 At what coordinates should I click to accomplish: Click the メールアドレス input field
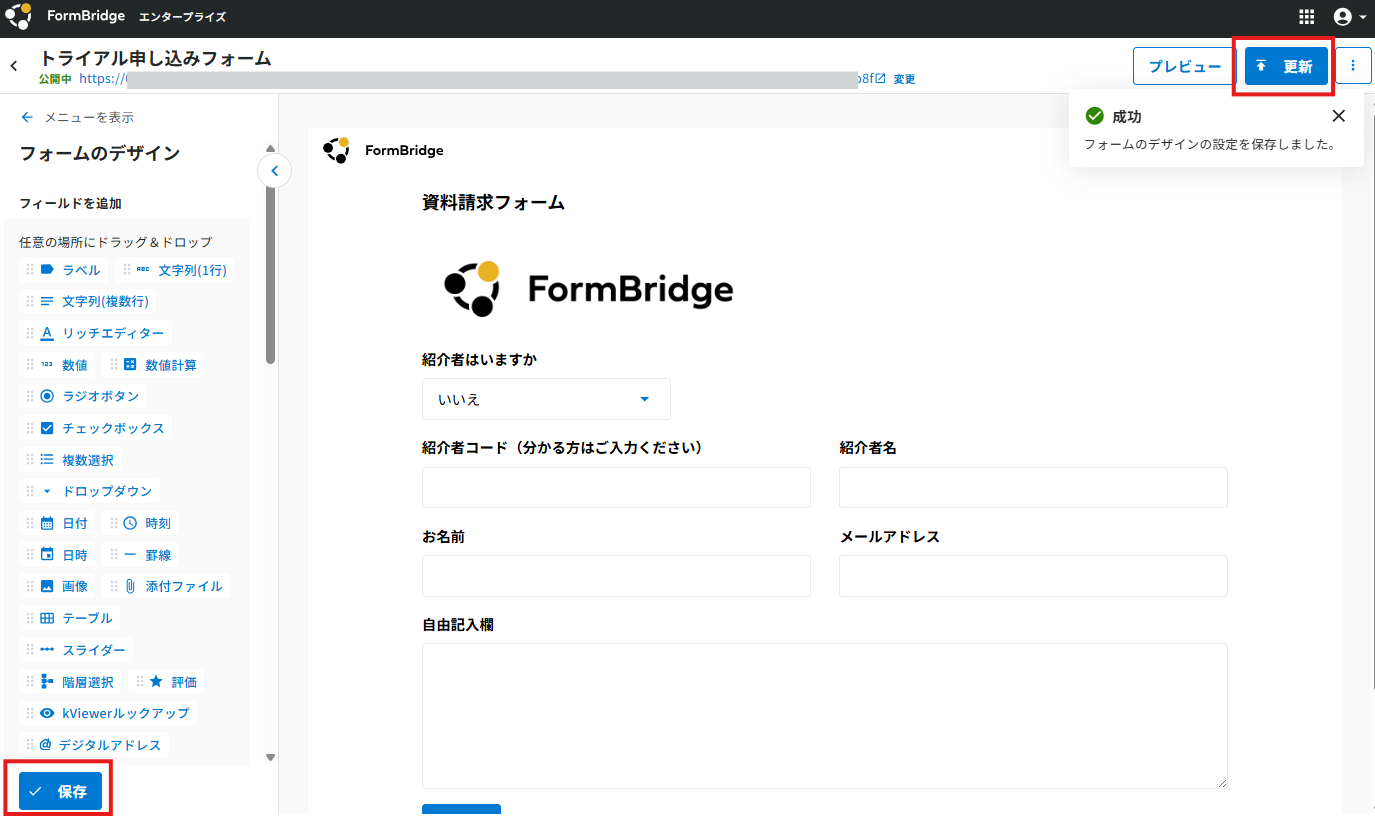tap(1033, 576)
